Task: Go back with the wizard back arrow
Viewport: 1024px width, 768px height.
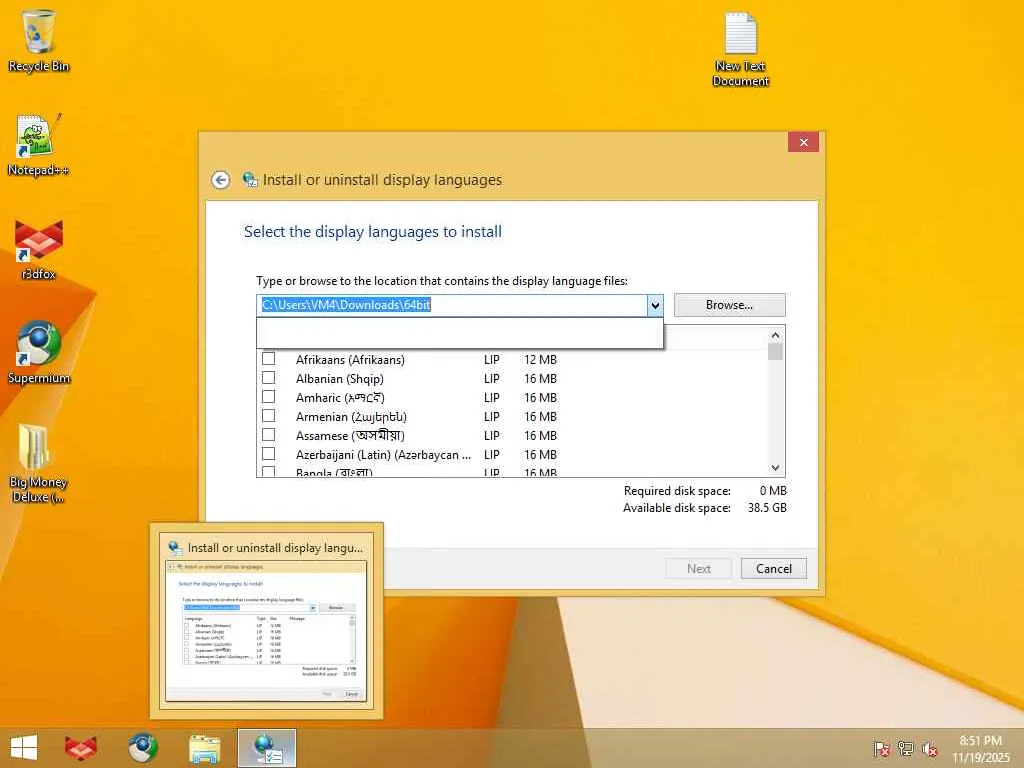Action: [221, 180]
